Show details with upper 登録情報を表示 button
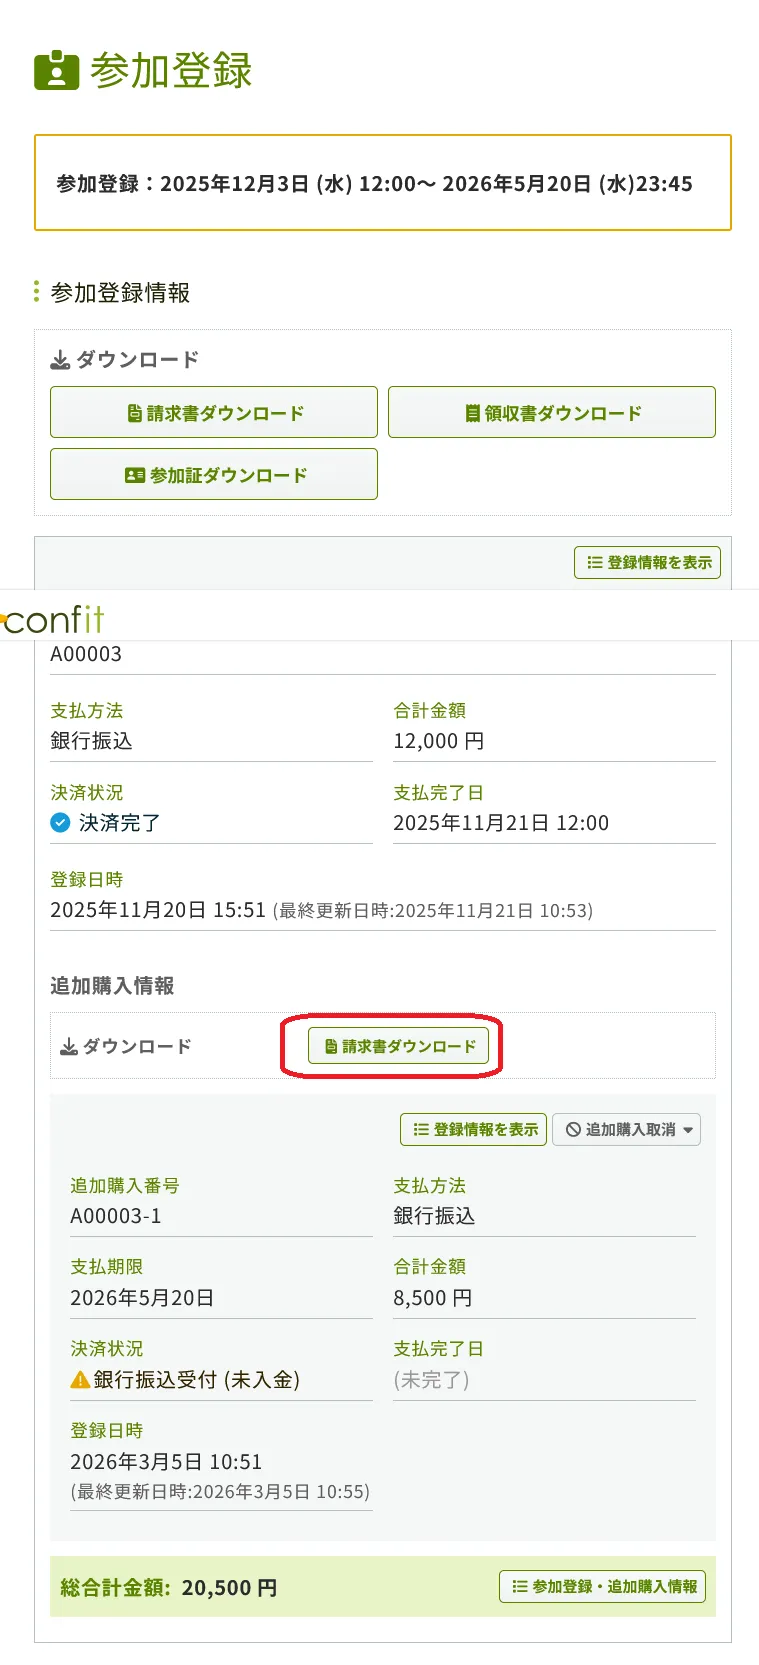 [x=647, y=562]
